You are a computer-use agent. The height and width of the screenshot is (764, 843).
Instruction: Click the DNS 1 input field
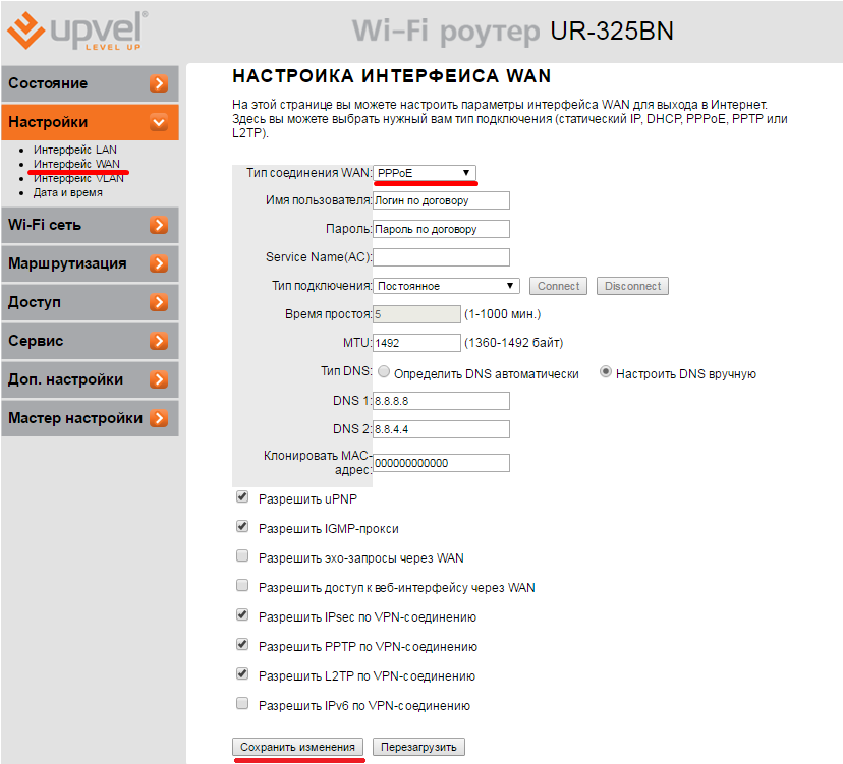click(x=441, y=401)
